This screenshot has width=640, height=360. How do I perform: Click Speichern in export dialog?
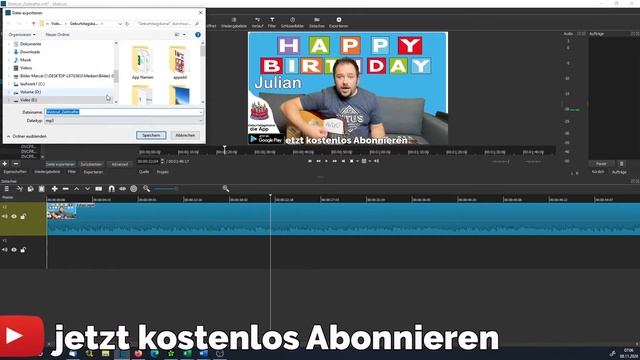(151, 135)
